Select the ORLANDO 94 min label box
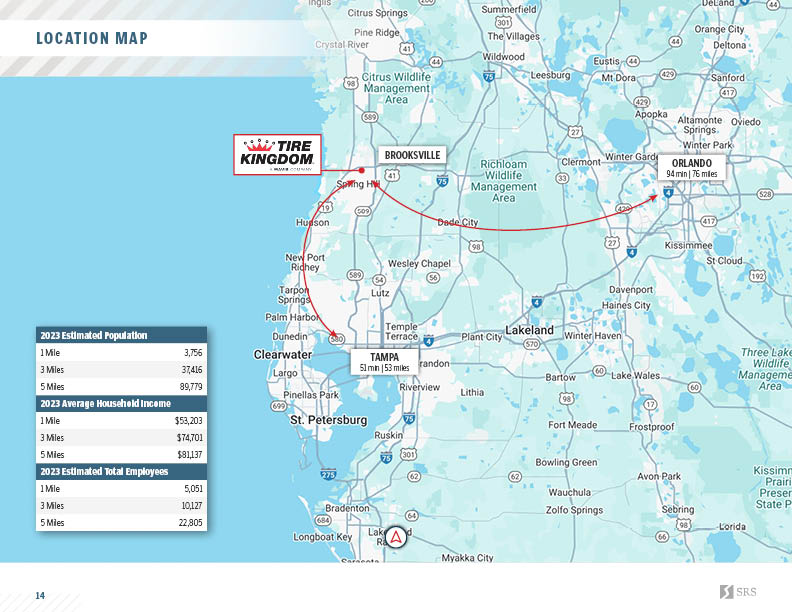Image resolution: width=792 pixels, height=612 pixels. [691, 168]
